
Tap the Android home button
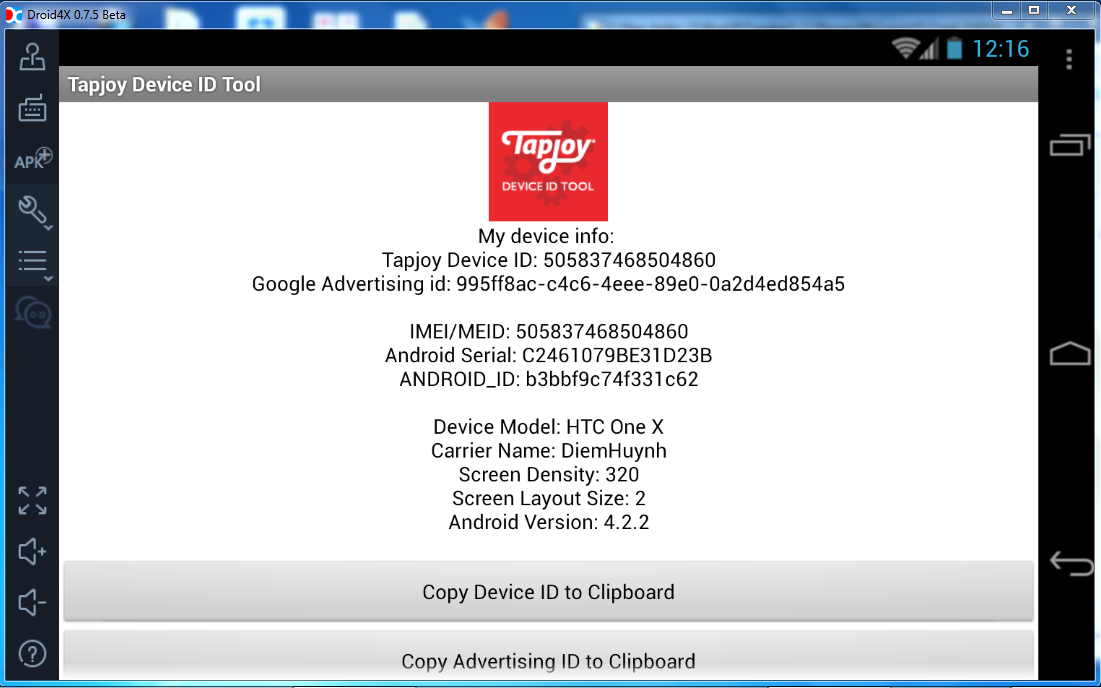click(1070, 354)
